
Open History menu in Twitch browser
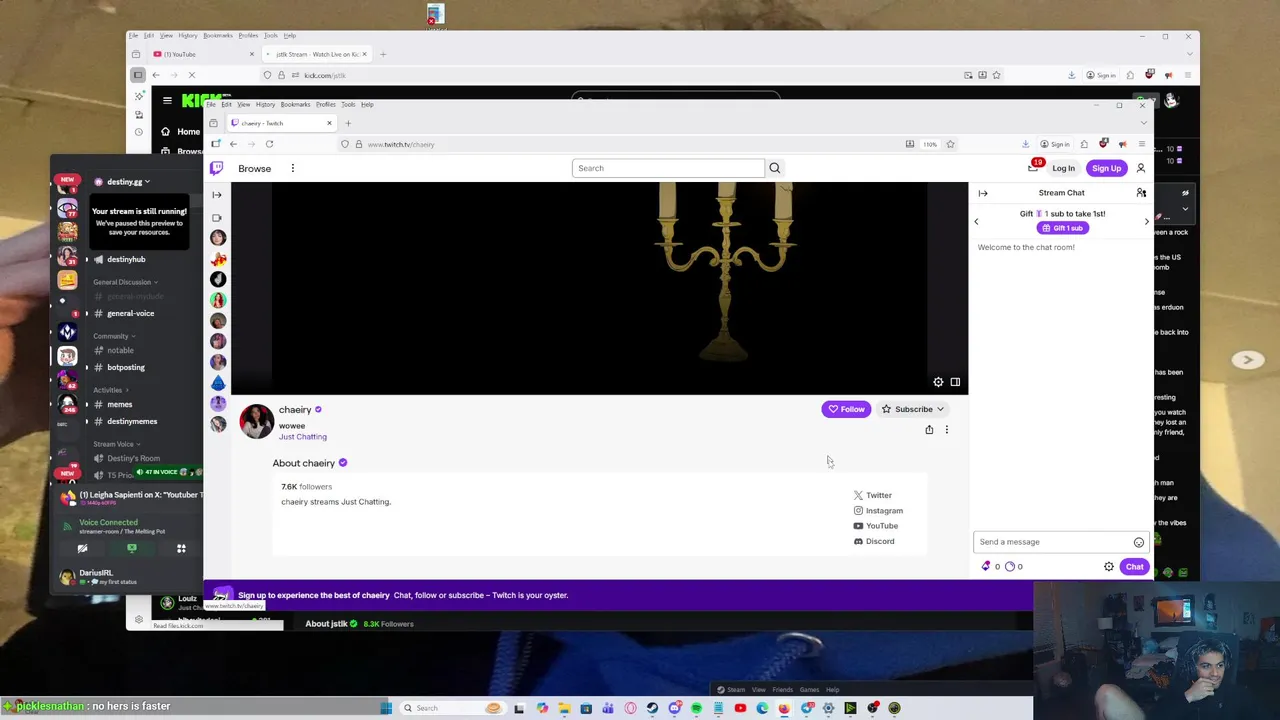[x=265, y=104]
